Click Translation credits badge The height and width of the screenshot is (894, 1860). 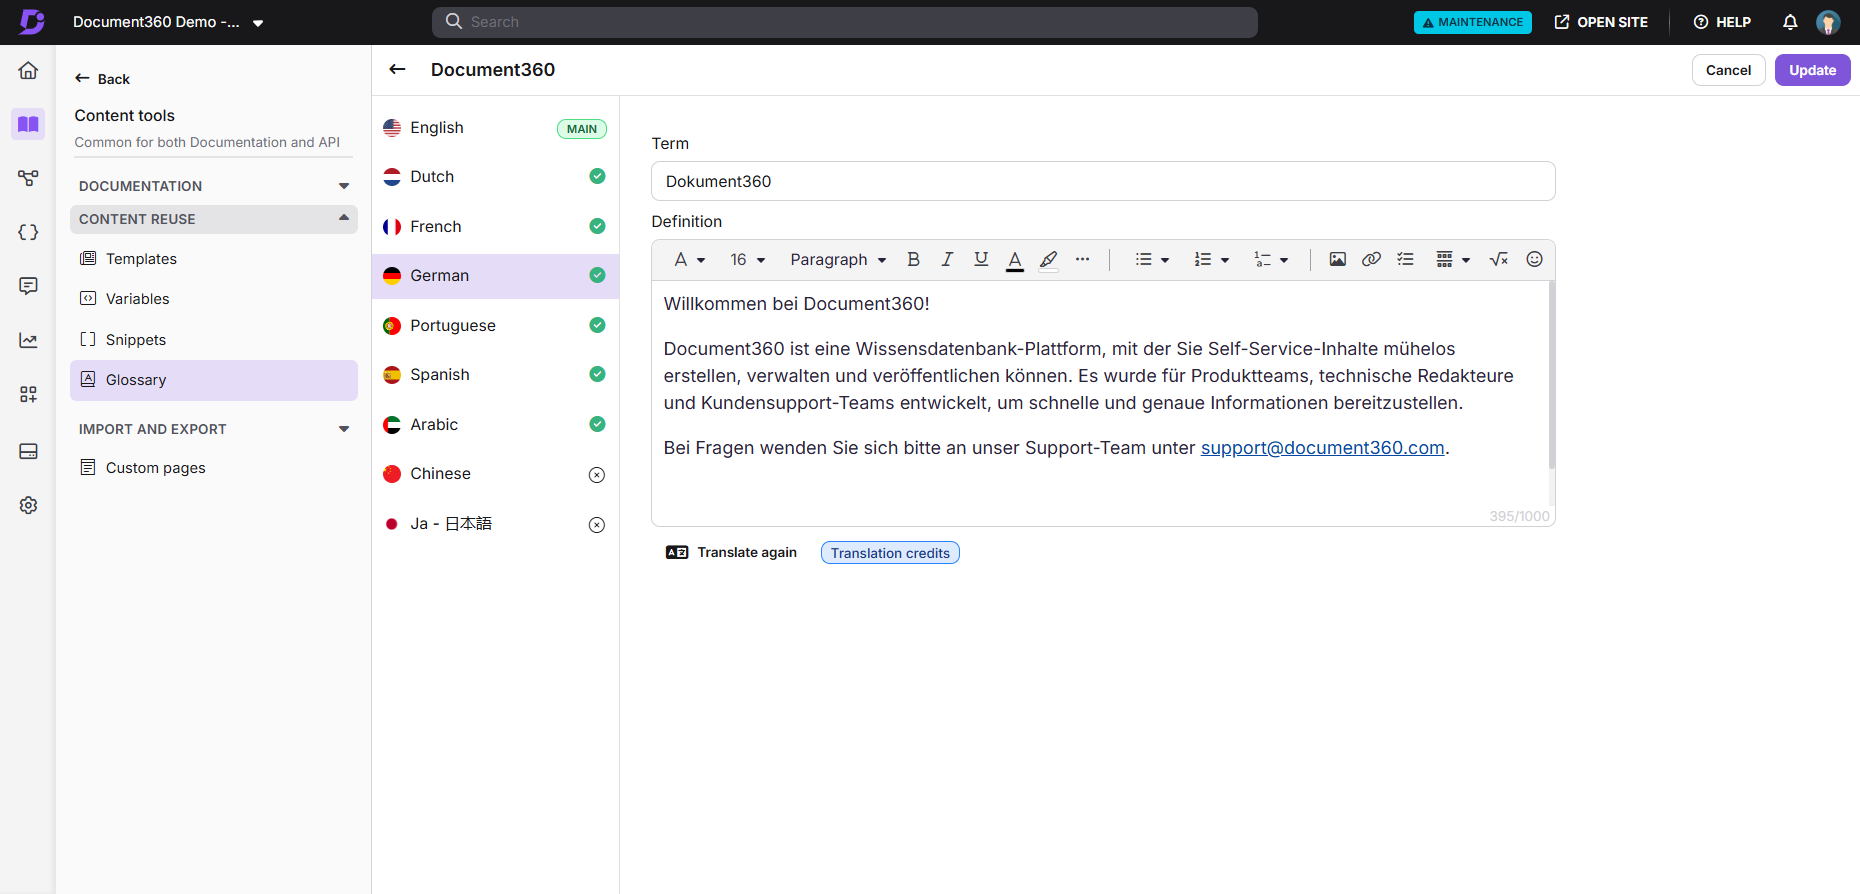[890, 553]
